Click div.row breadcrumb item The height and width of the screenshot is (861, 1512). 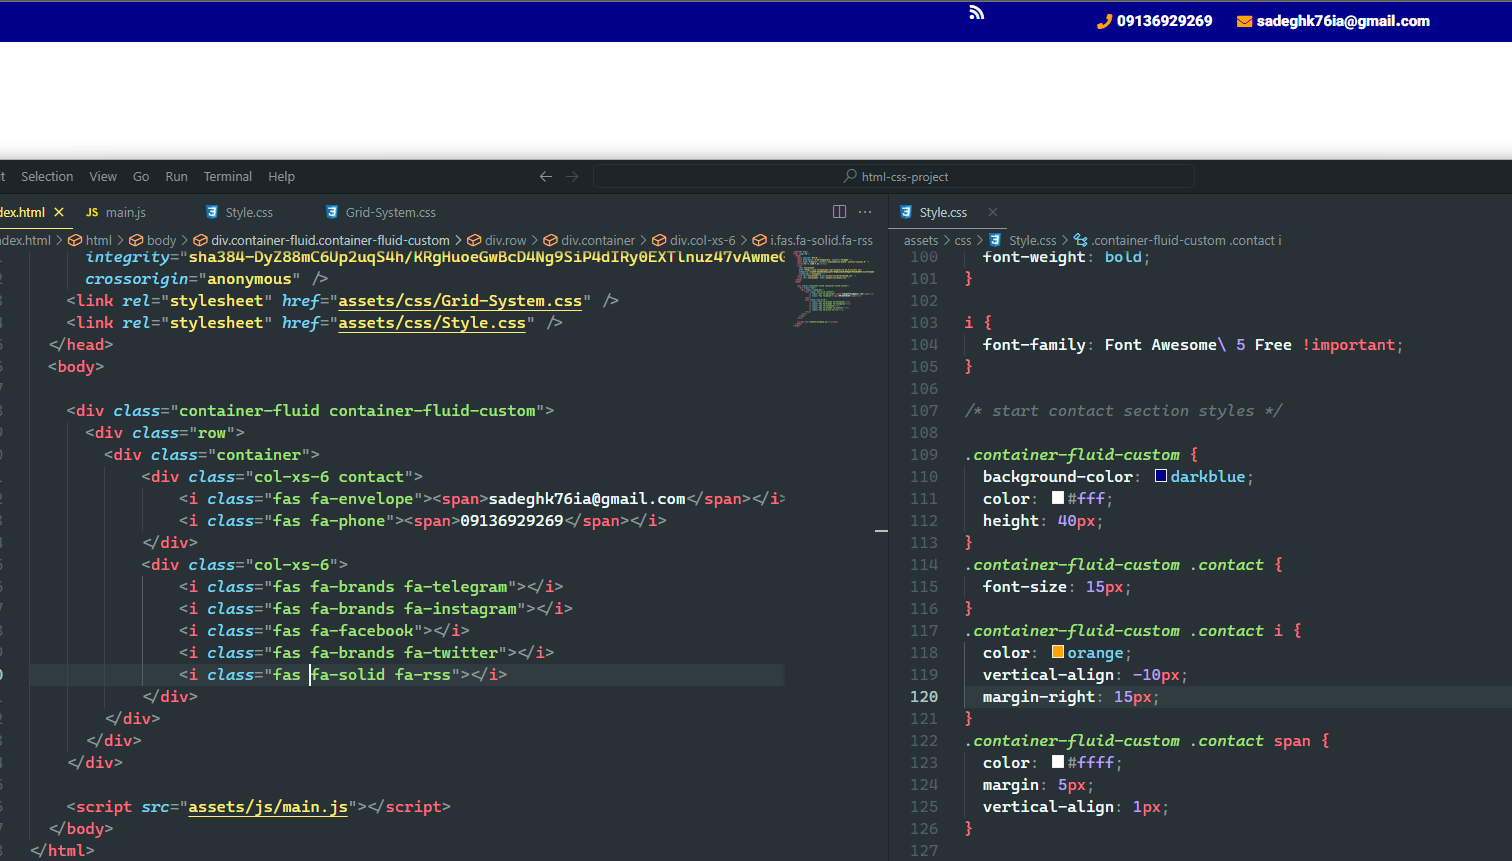point(496,241)
